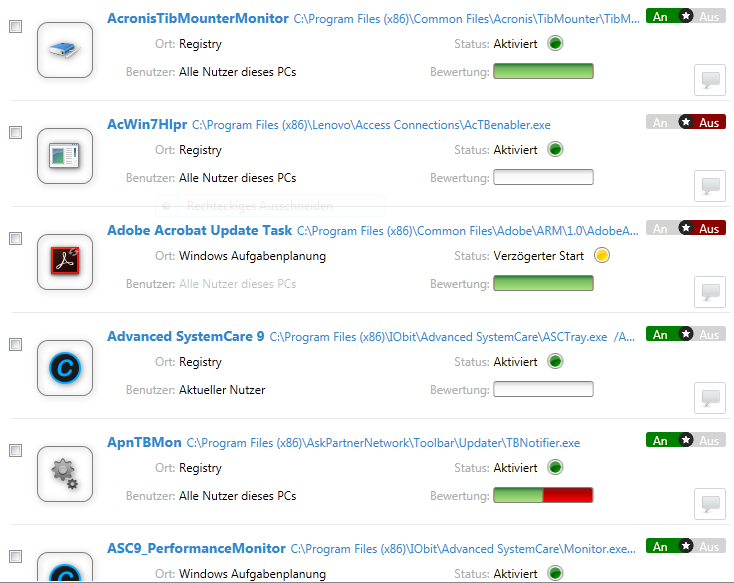Click the AdobeARM file path
734x583 pixels.
tap(468, 231)
